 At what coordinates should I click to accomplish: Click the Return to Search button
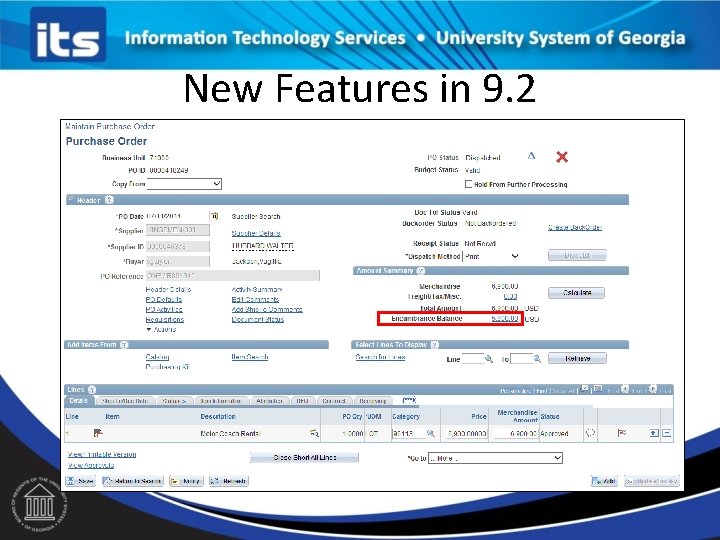[132, 481]
